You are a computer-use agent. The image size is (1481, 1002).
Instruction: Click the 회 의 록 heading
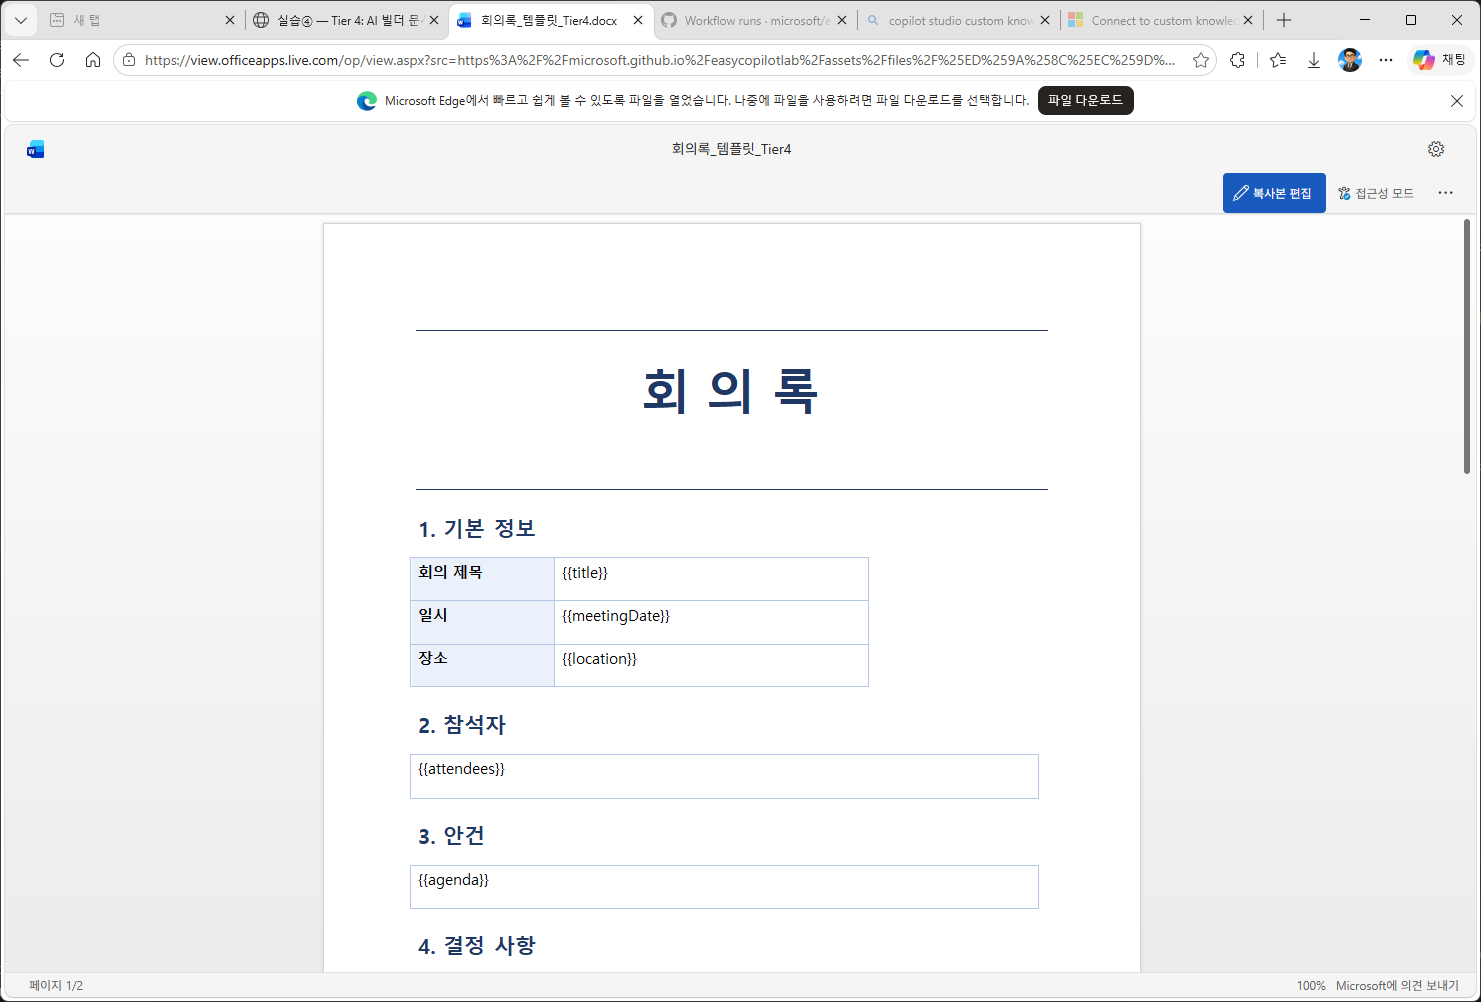731,390
